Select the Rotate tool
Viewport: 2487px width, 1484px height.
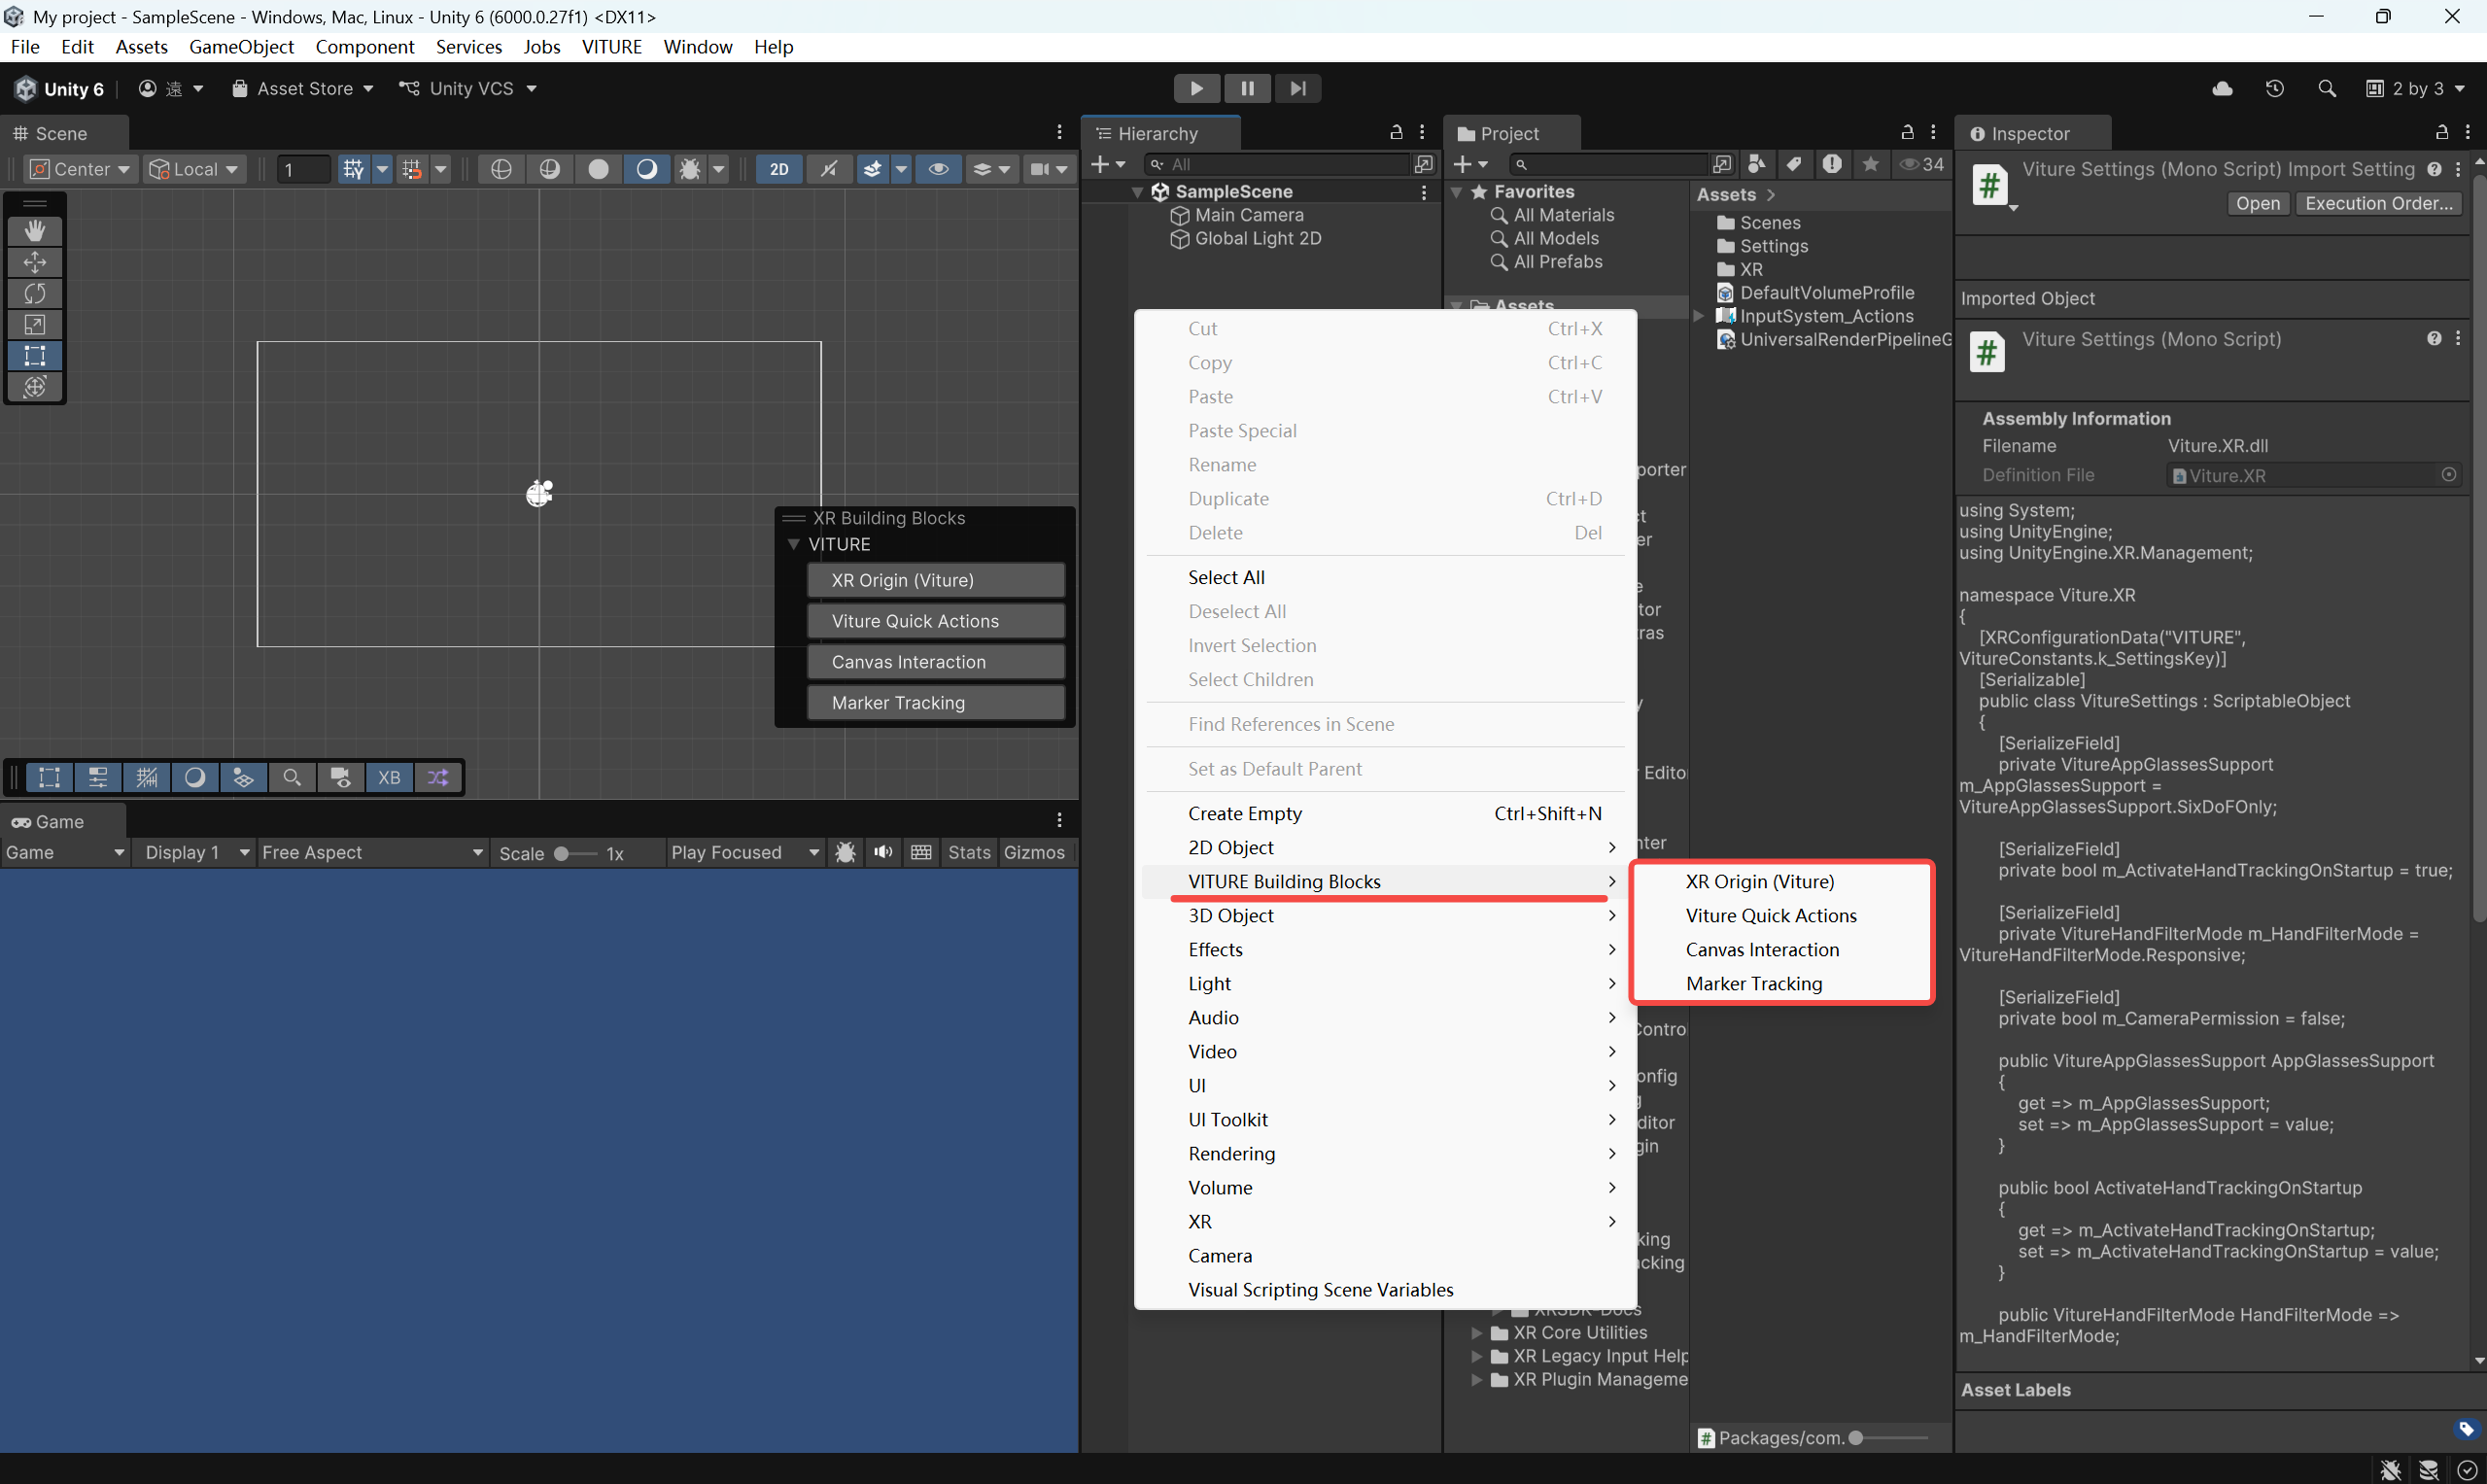click(x=35, y=293)
